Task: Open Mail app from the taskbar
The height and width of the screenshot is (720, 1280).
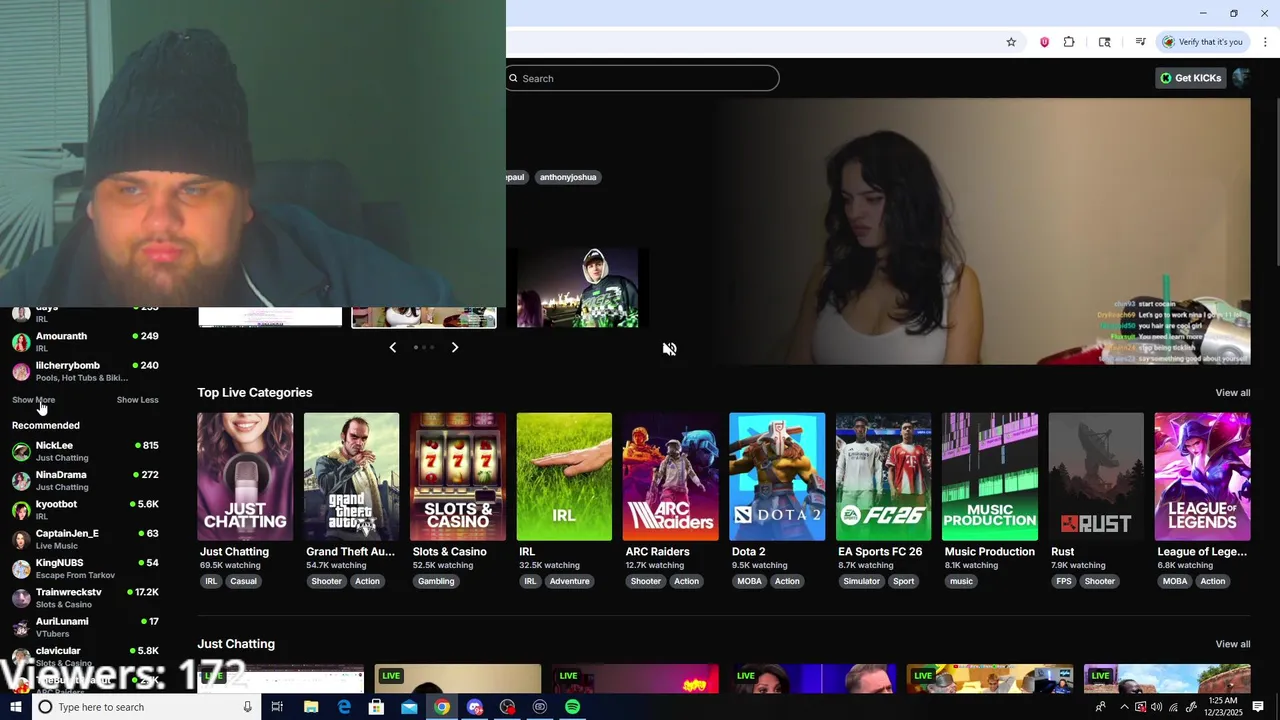Action: (x=409, y=707)
